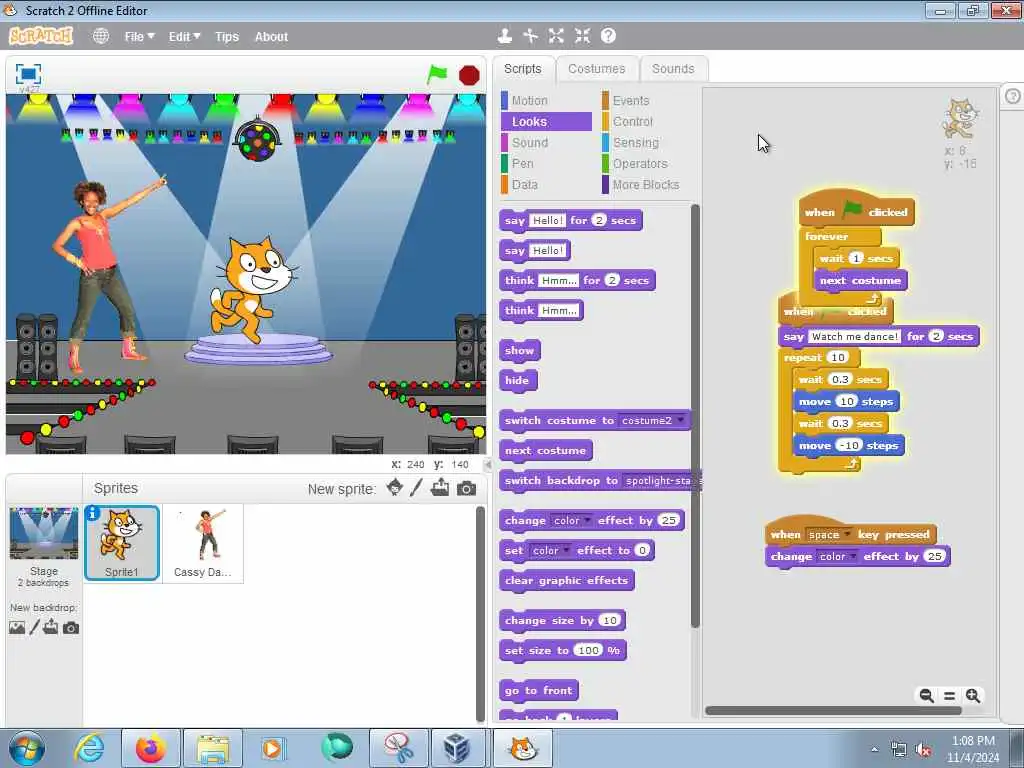
Task: Open Sprite1 info button
Action: [93, 513]
